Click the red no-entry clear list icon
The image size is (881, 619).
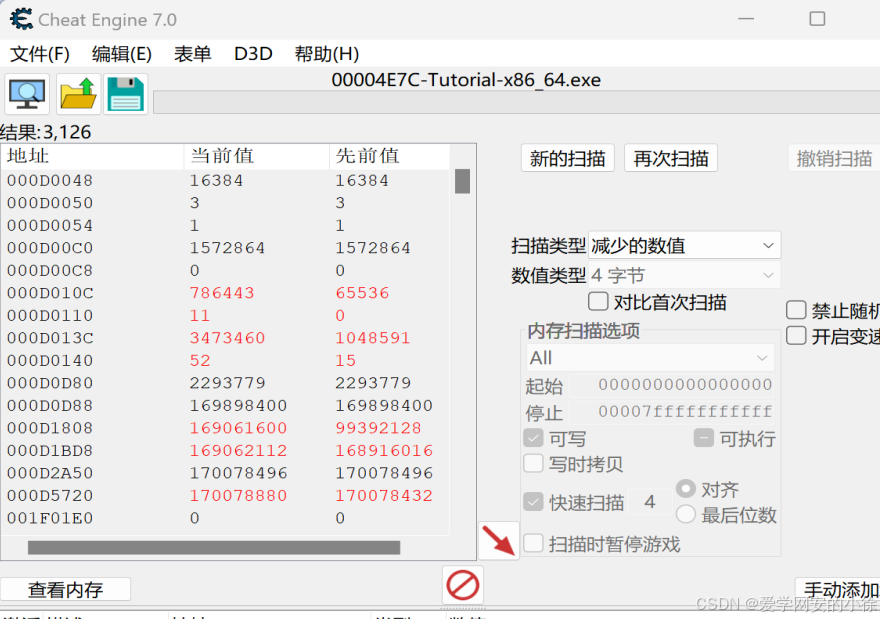coord(462,585)
